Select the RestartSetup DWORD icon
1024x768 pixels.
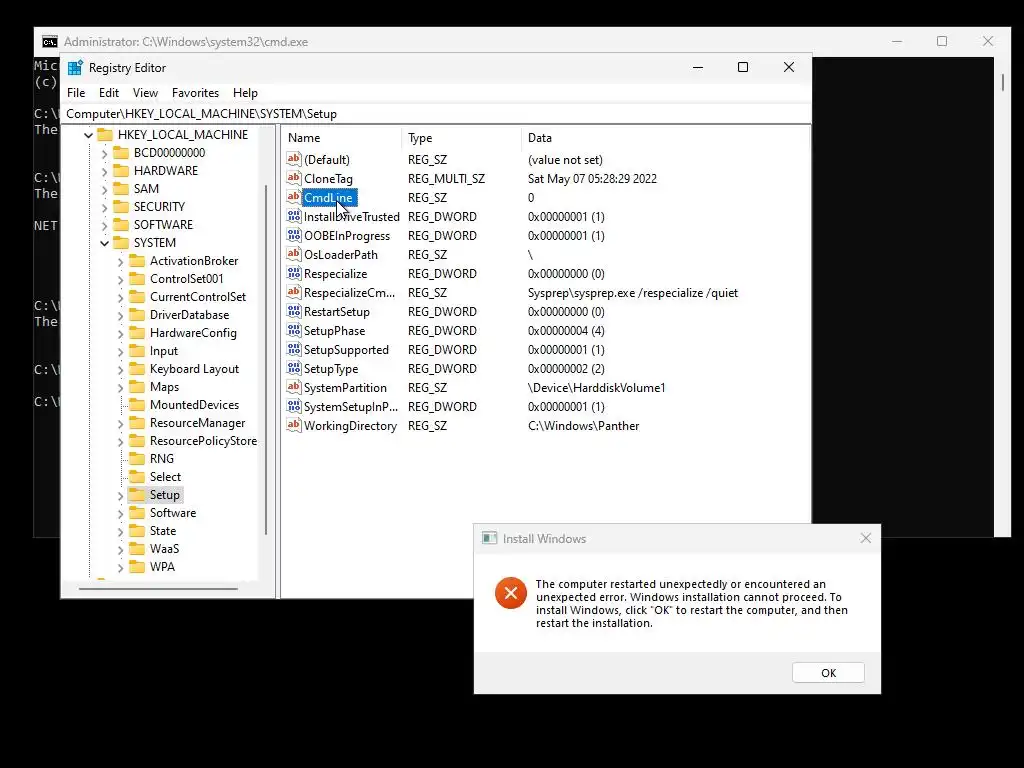click(294, 311)
